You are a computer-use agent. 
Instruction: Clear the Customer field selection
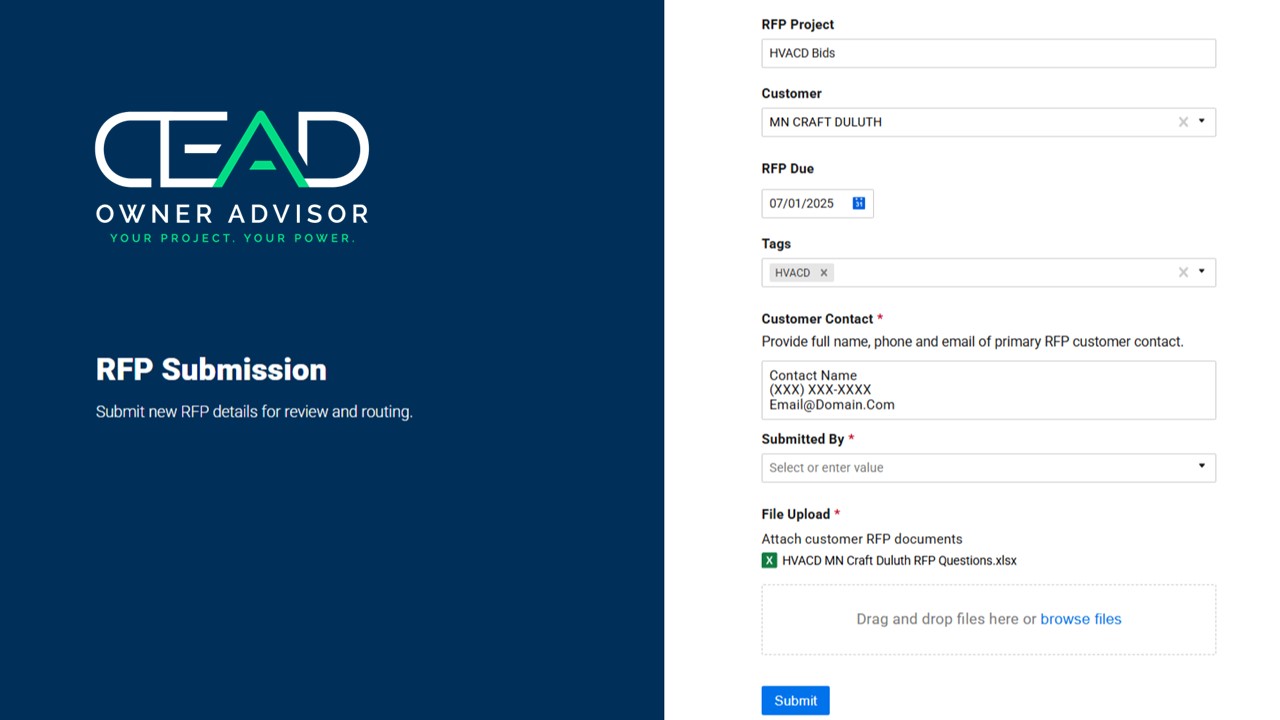point(1183,122)
